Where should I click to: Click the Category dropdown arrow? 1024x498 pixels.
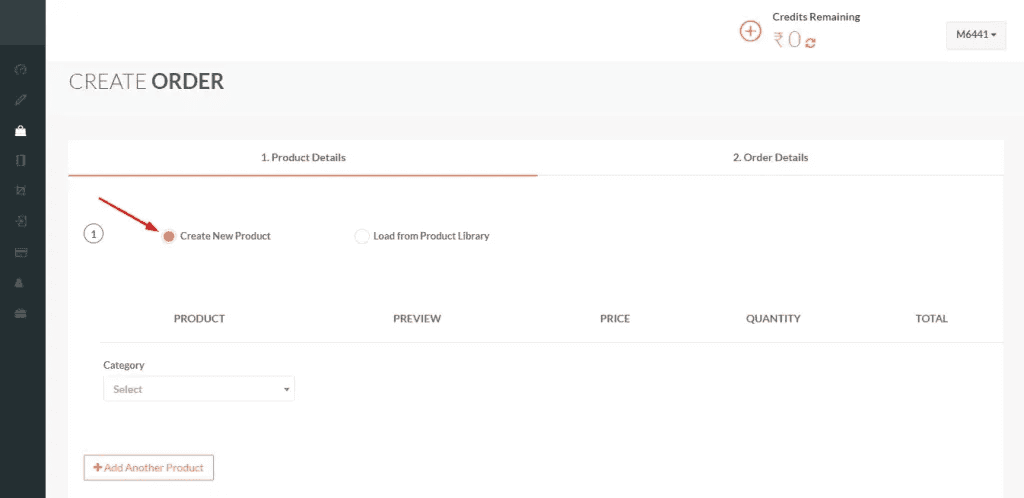point(286,390)
